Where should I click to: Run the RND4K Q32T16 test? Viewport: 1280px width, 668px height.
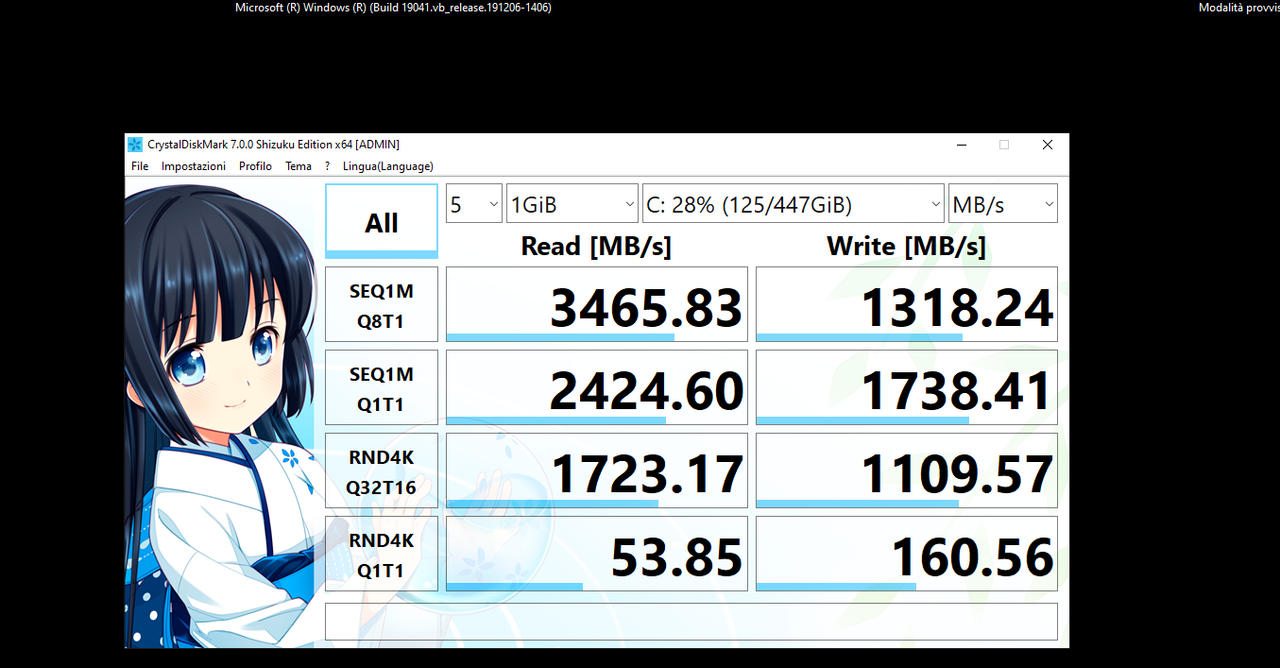point(382,470)
